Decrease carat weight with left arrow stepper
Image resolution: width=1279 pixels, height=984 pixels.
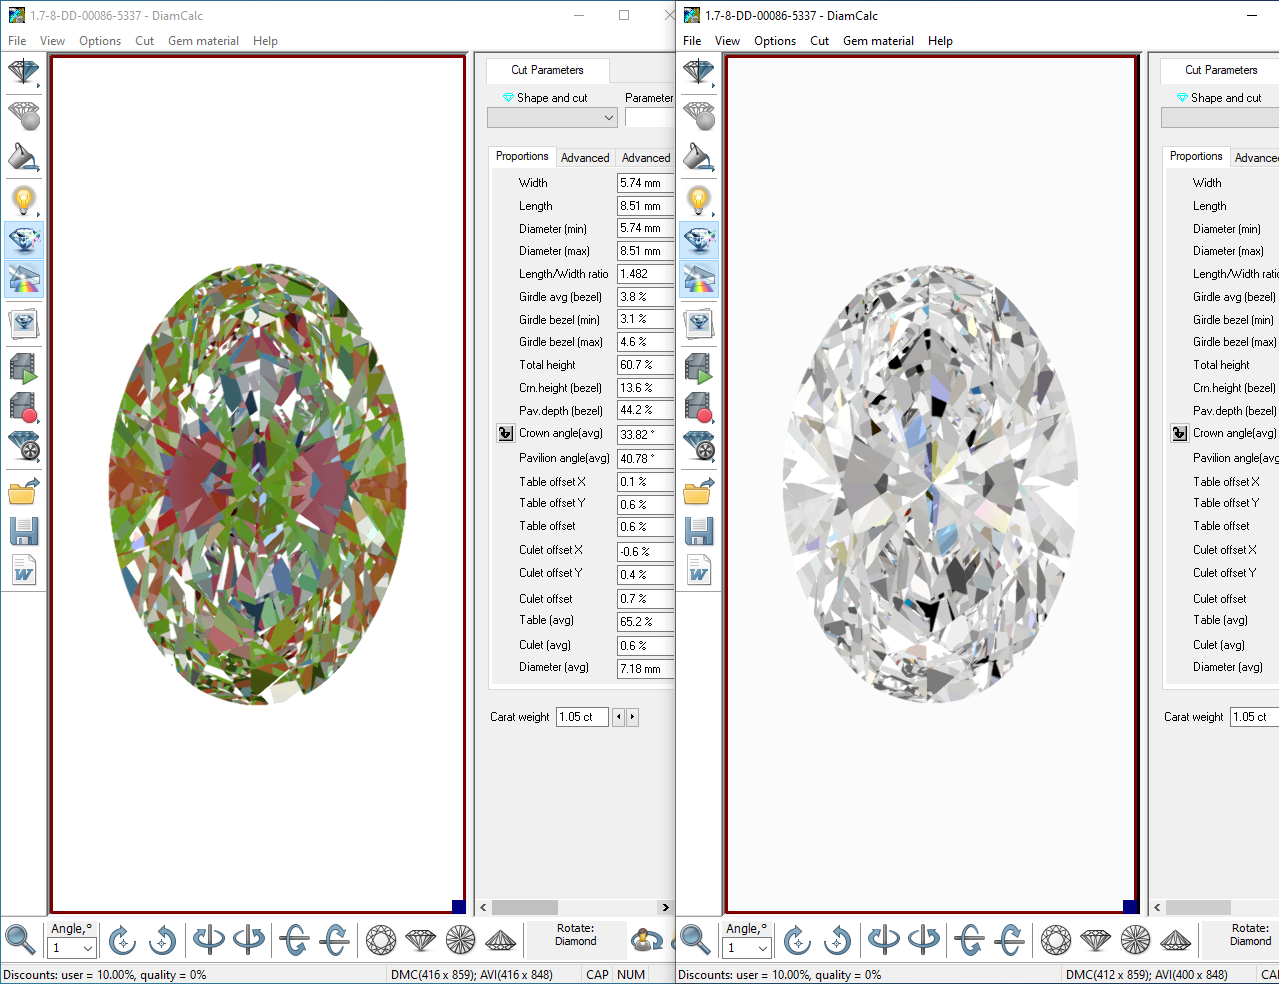click(x=618, y=717)
